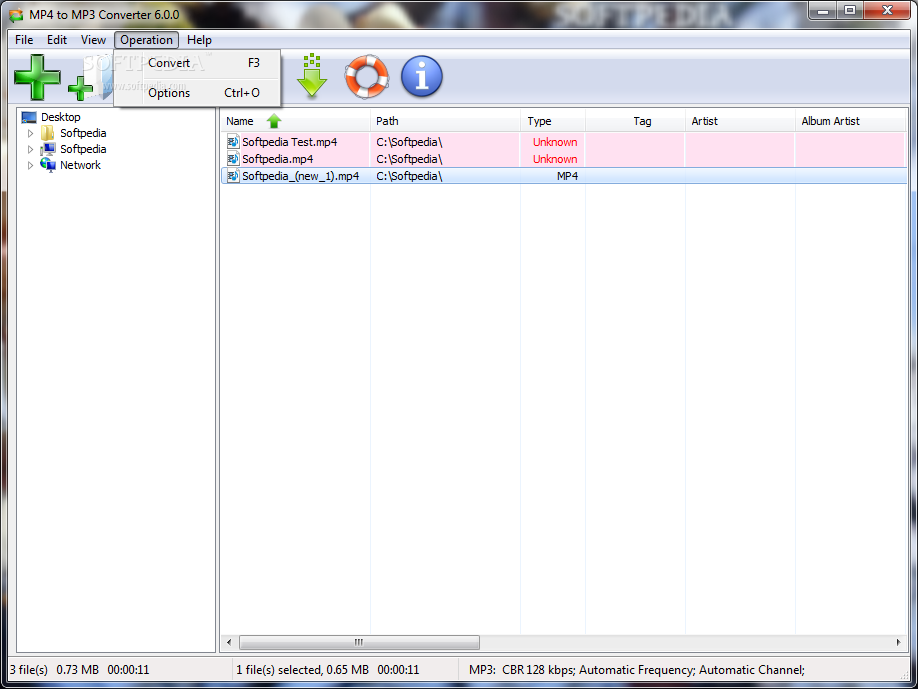The image size is (918, 689).
Task: Sort by the Album Artist column header
Action: click(851, 121)
